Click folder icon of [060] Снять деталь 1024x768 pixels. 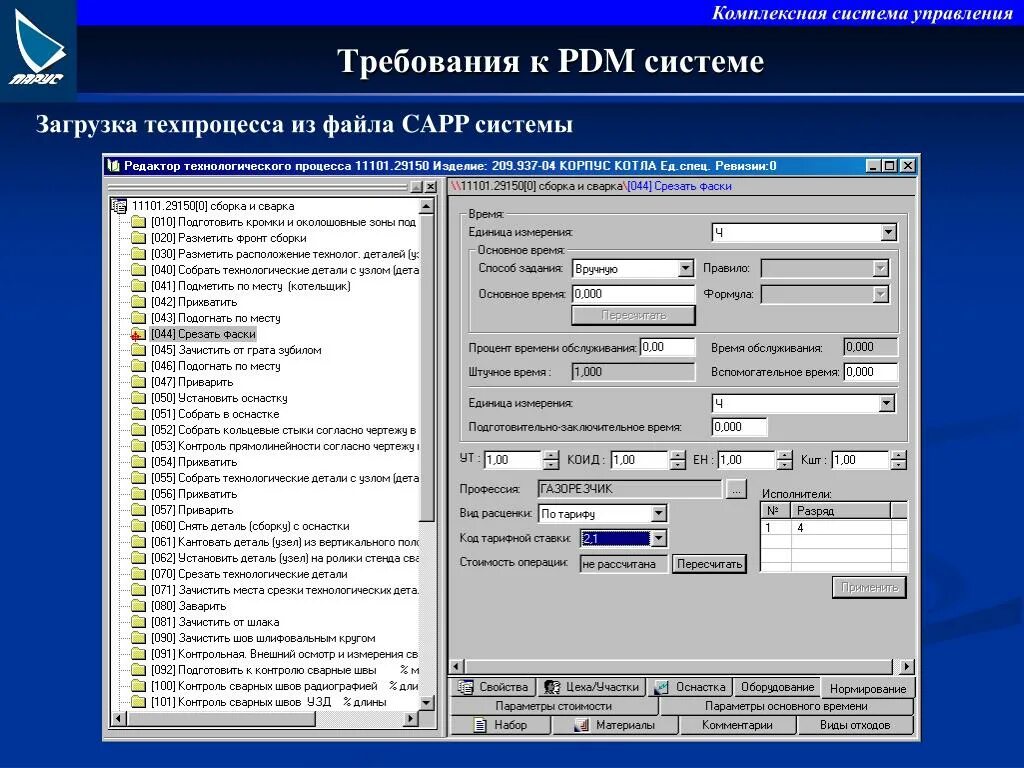click(x=138, y=526)
